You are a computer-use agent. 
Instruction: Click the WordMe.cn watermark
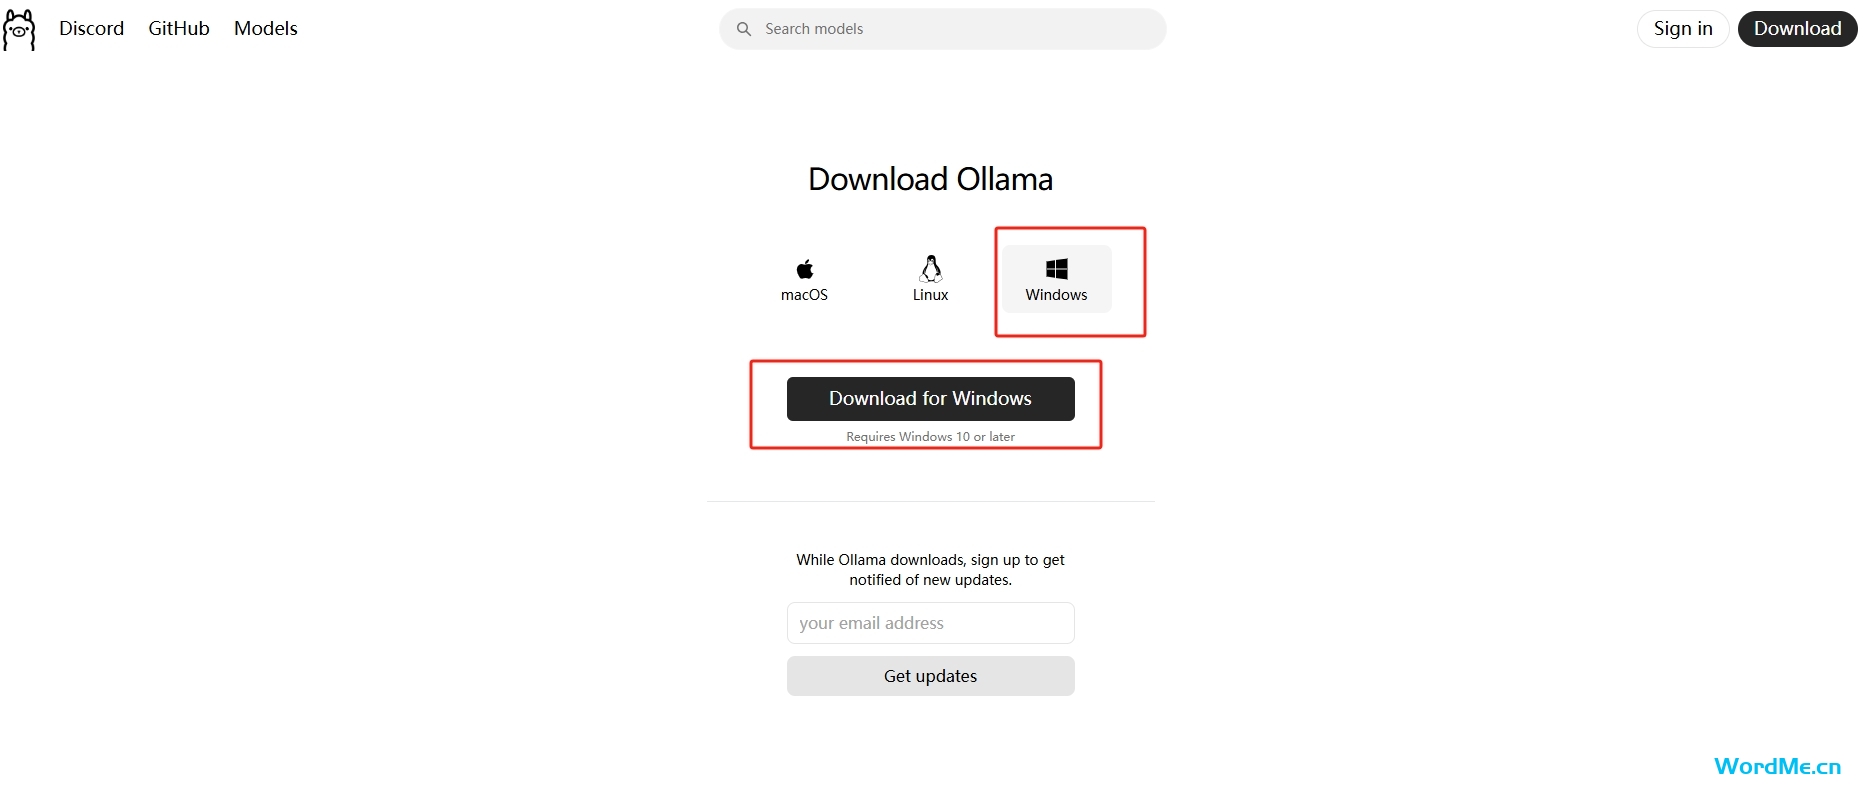click(1777, 767)
